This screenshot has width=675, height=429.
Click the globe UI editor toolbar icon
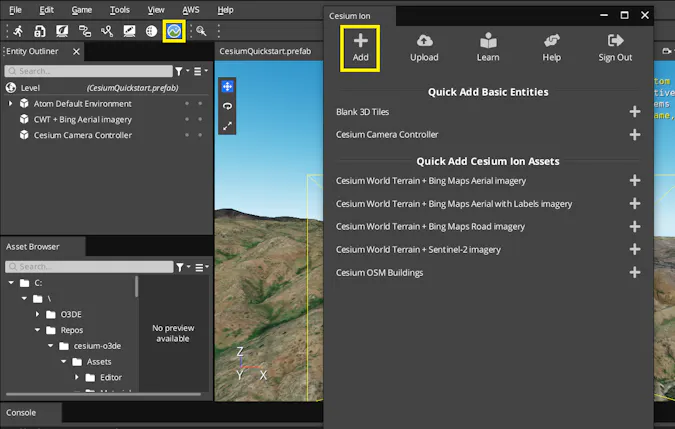click(x=151, y=31)
